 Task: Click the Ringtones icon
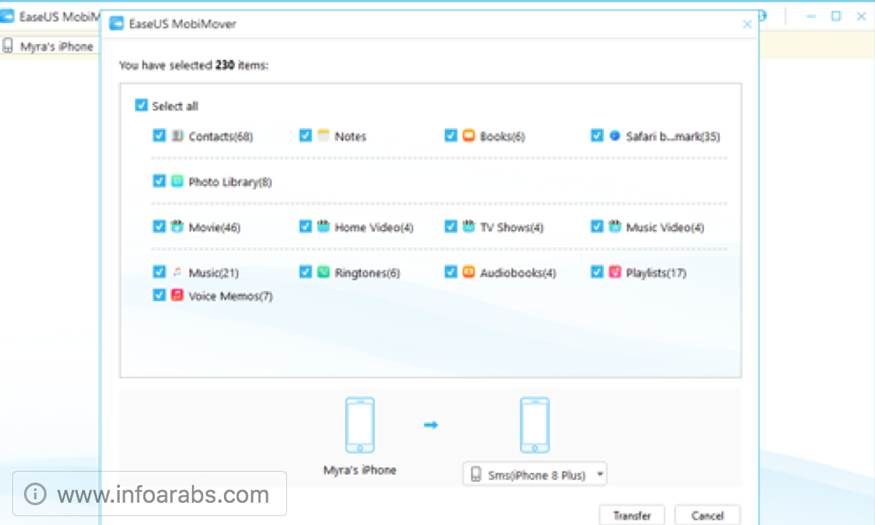point(323,272)
